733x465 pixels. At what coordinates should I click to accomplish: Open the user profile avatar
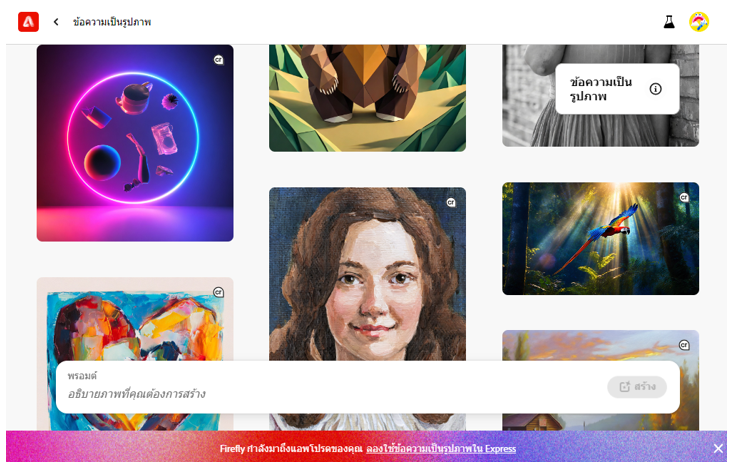click(x=699, y=21)
